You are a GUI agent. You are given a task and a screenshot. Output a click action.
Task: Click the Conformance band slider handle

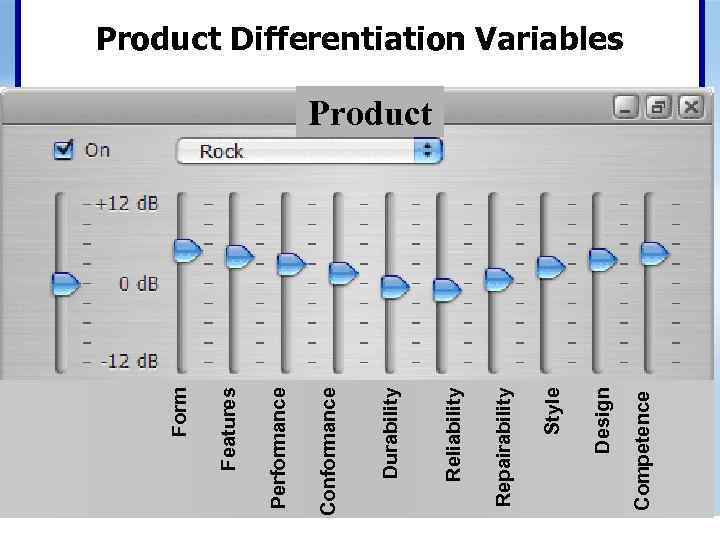[343, 272]
